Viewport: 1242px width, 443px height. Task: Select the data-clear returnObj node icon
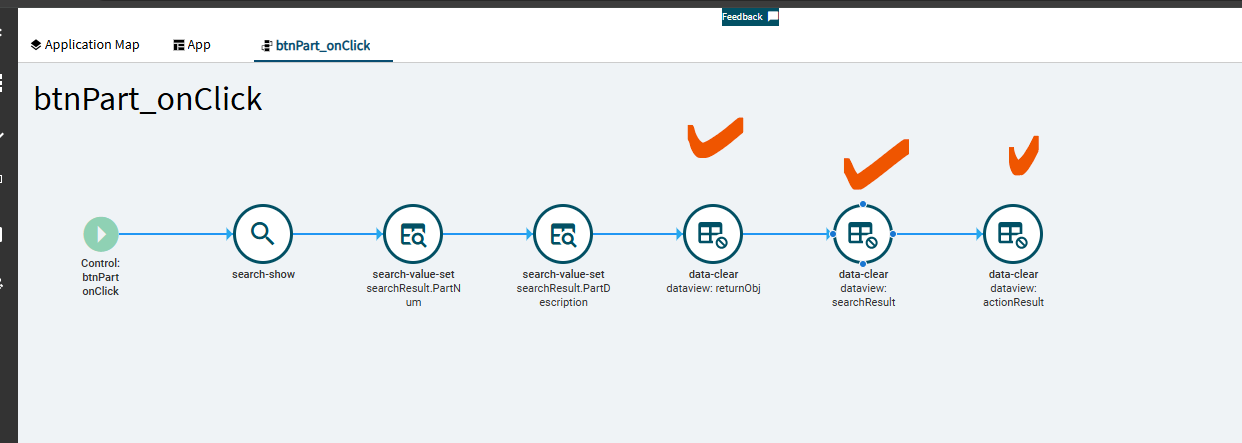click(713, 234)
